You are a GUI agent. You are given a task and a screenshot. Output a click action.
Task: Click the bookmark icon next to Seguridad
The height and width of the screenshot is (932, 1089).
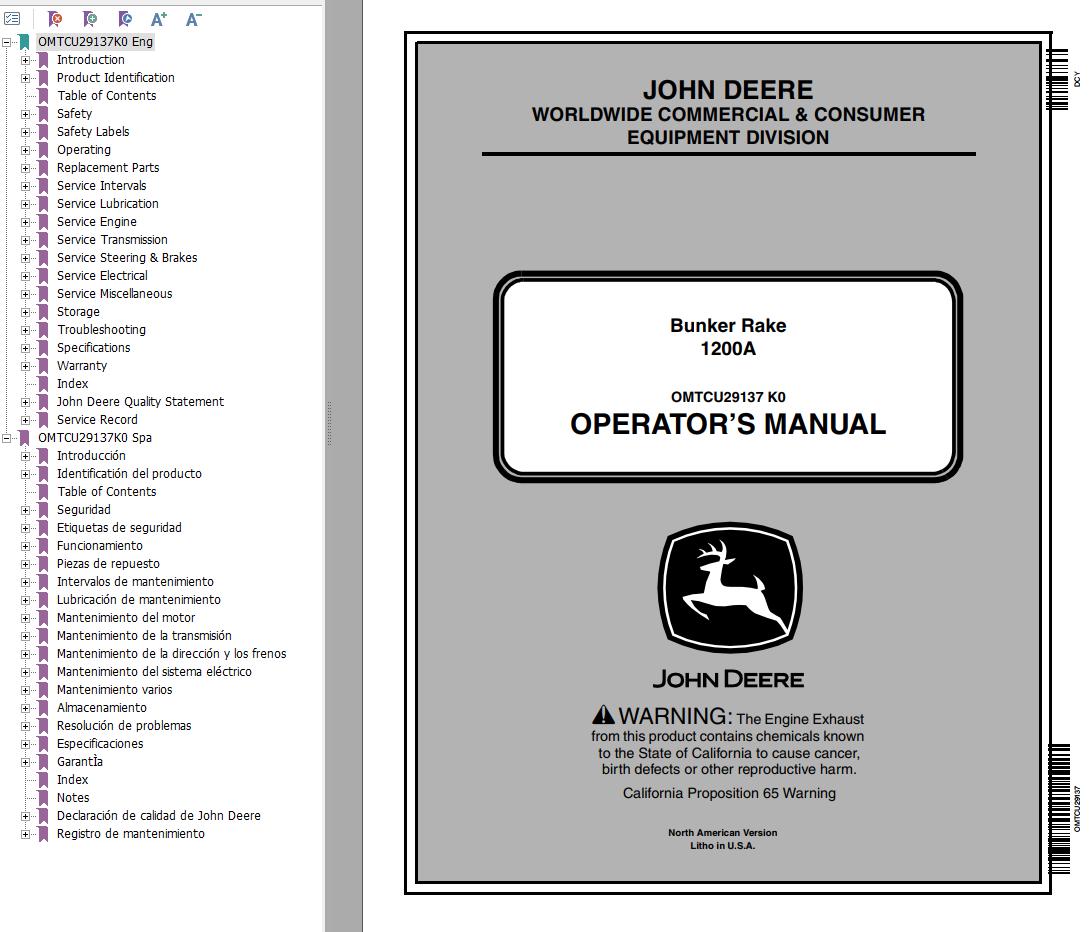click(43, 510)
